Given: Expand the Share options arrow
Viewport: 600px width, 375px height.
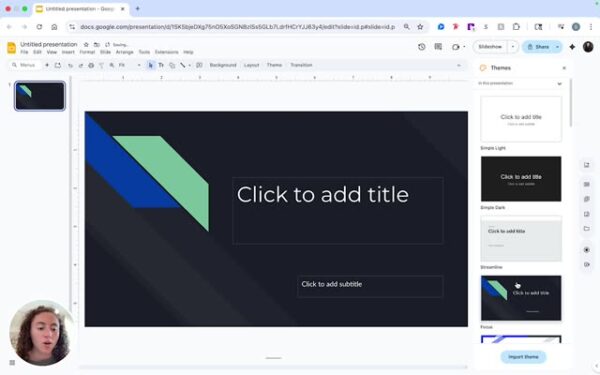Looking at the screenshot, I should tap(558, 47).
